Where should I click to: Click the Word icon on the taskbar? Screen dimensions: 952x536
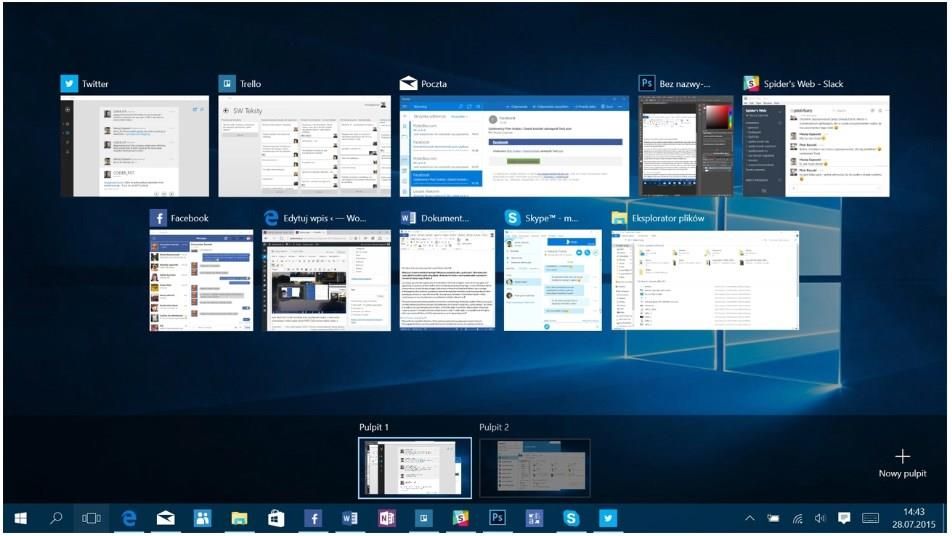click(x=350, y=518)
